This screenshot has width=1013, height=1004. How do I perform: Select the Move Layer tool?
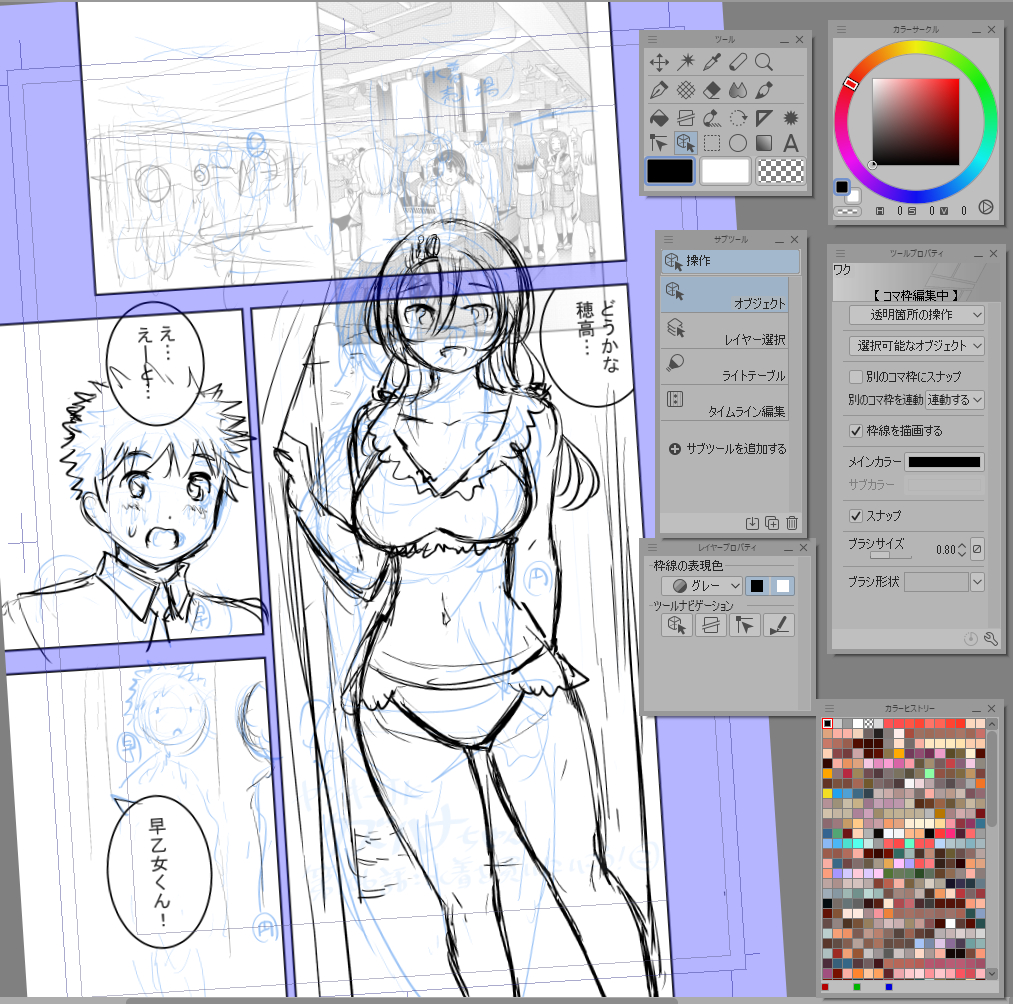tap(659, 62)
